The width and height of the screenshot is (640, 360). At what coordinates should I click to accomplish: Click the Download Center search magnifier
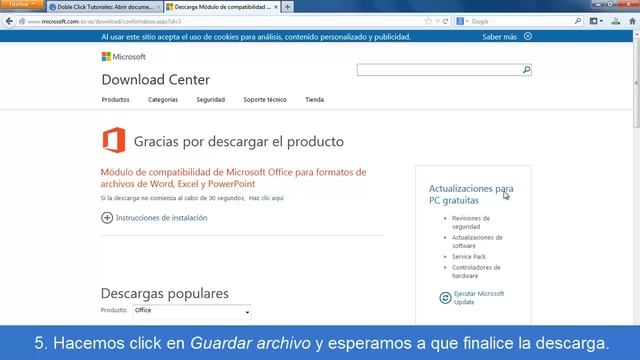tap(526, 70)
